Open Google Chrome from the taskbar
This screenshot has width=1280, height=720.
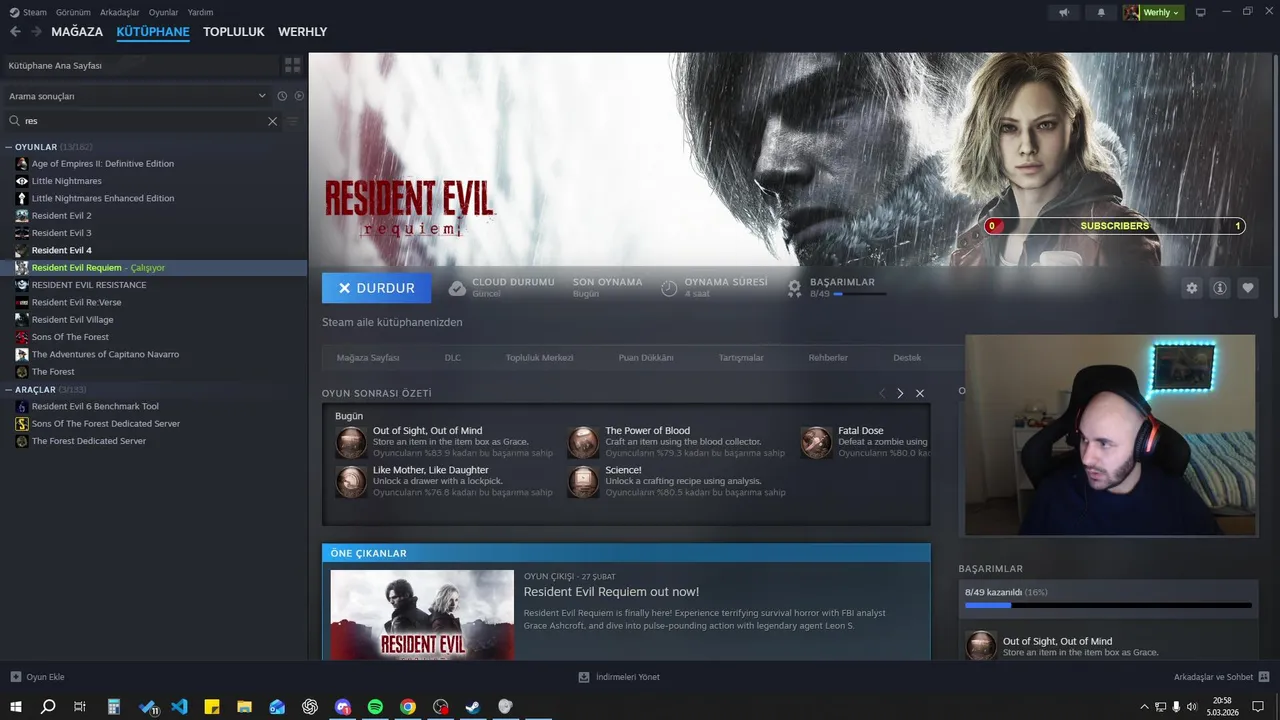tap(408, 706)
